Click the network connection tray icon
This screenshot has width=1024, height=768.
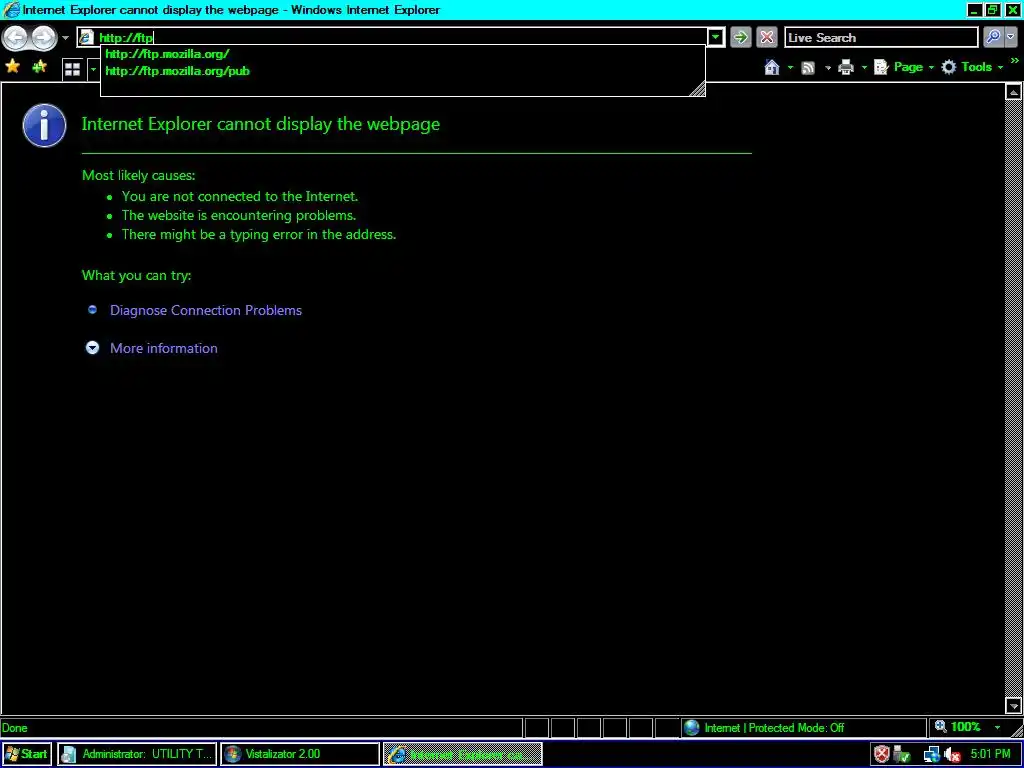click(931, 754)
